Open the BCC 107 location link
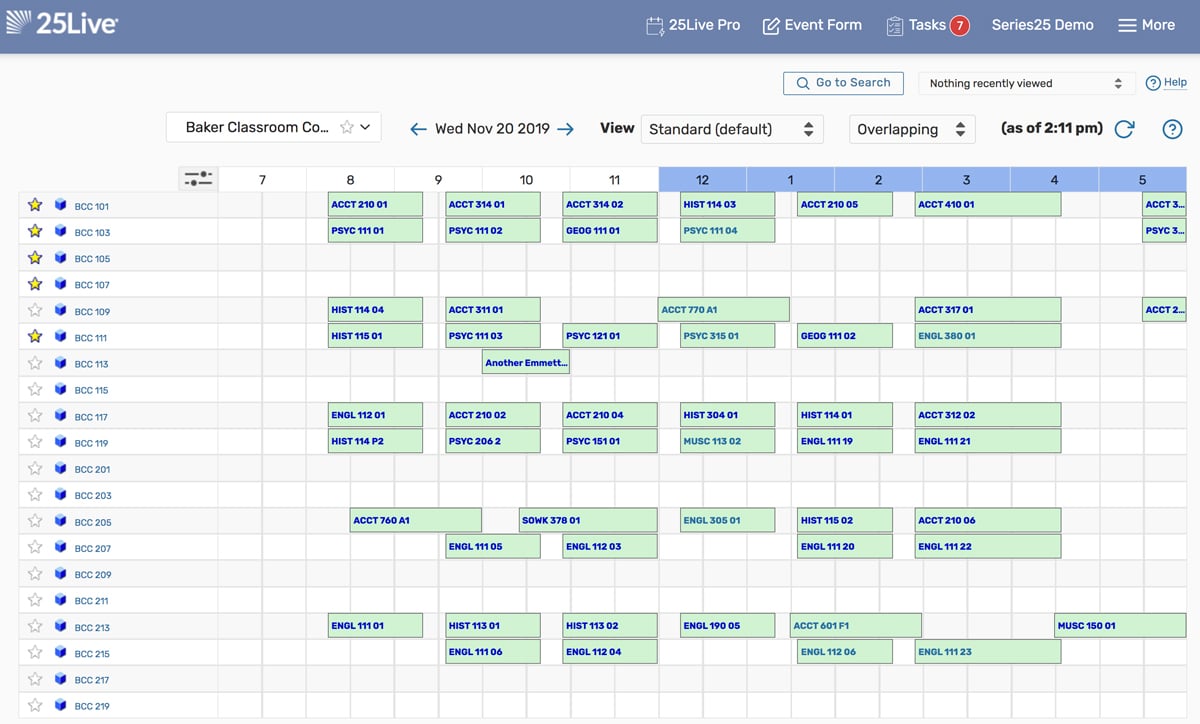Viewport: 1200px width, 724px height. coord(92,285)
